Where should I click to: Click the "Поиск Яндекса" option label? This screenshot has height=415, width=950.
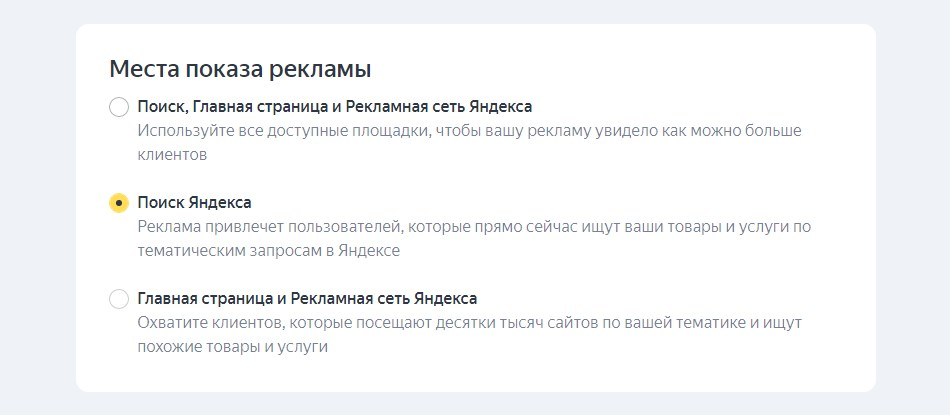pos(194,203)
